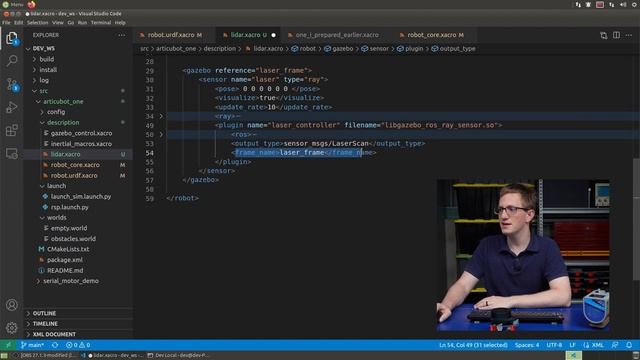Viewport: 640px width, 360px height.
Task: Click remote window indicator in status bar
Action: tap(8, 345)
